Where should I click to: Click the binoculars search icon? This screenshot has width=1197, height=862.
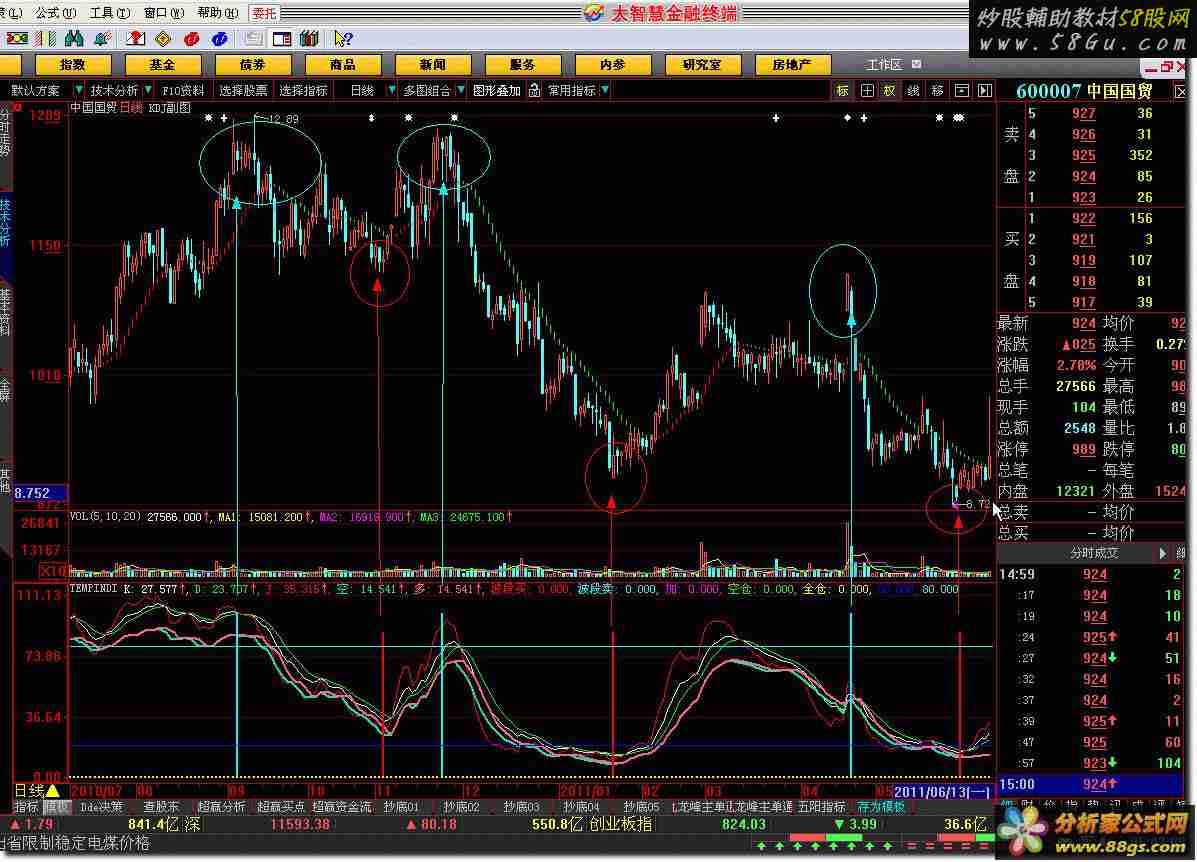[x=74, y=38]
